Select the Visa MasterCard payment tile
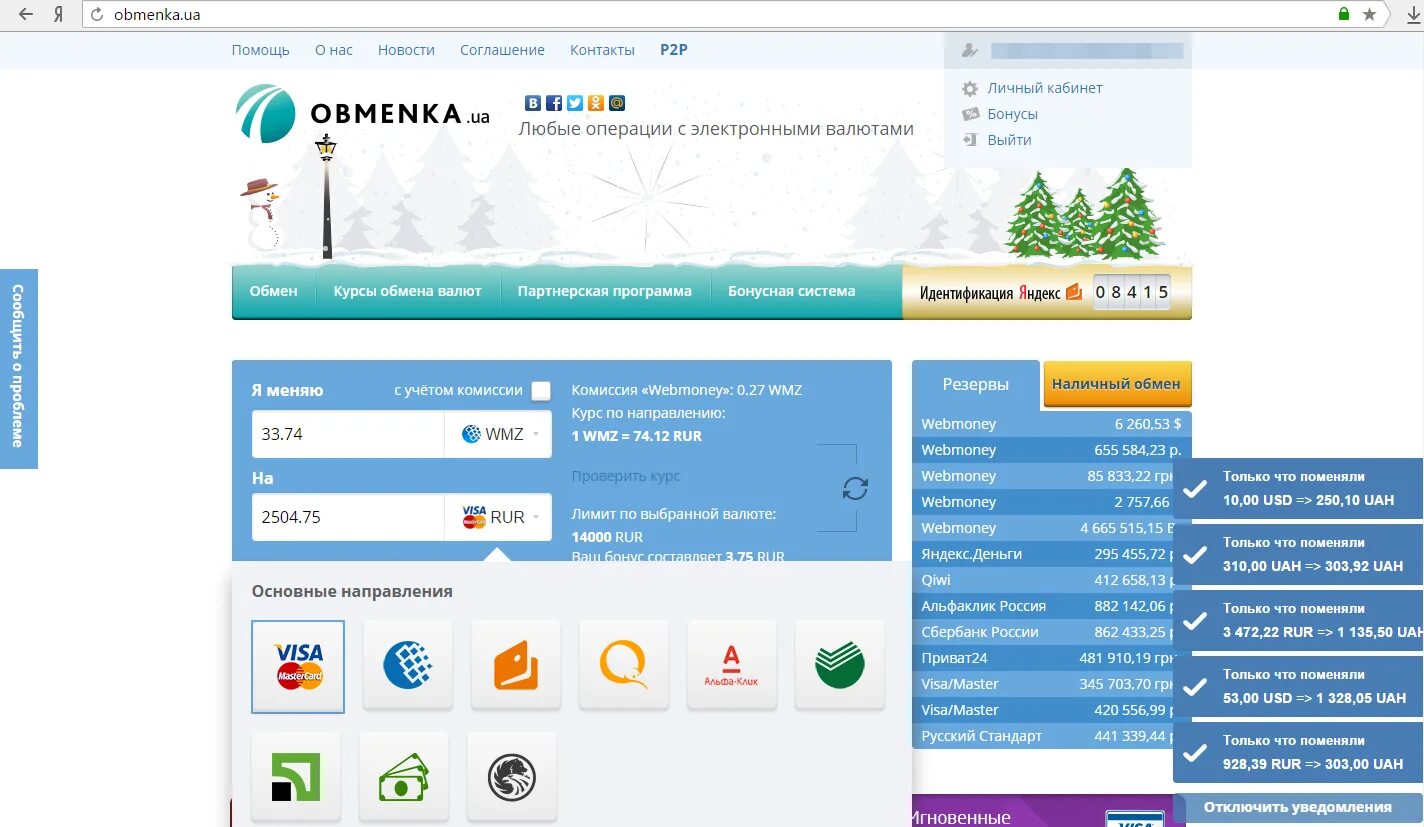Viewport: 1424px width, 827px height. pos(298,667)
